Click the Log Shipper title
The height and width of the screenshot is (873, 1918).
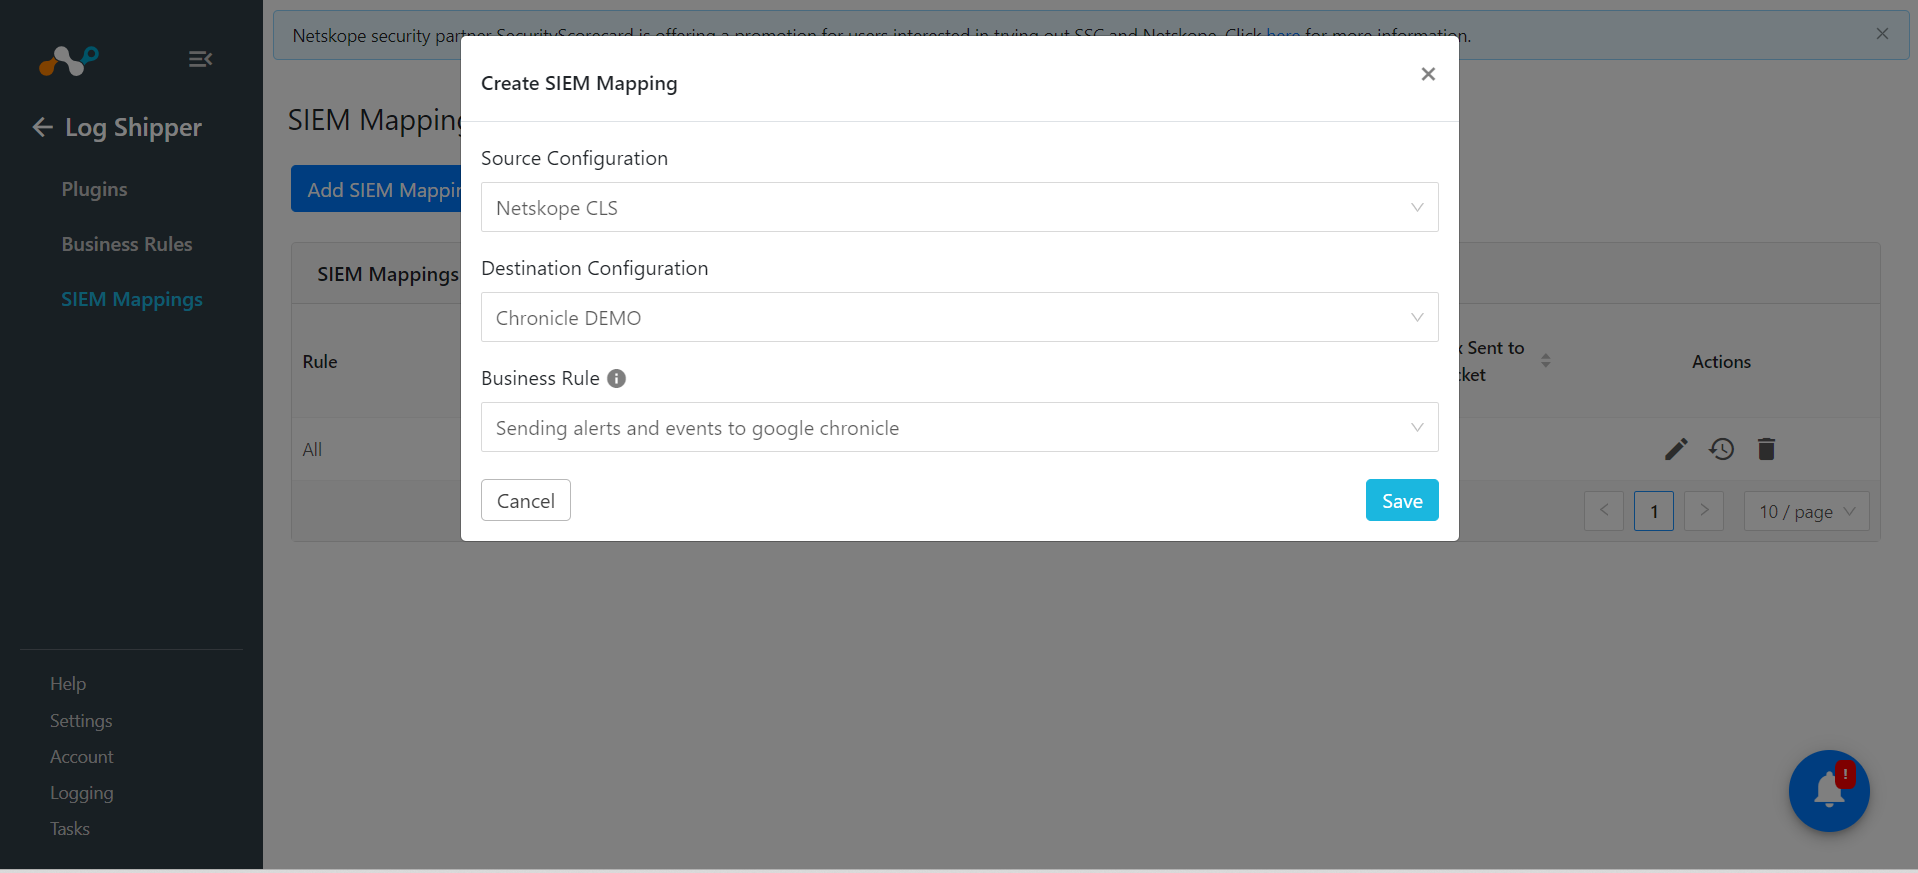point(133,127)
